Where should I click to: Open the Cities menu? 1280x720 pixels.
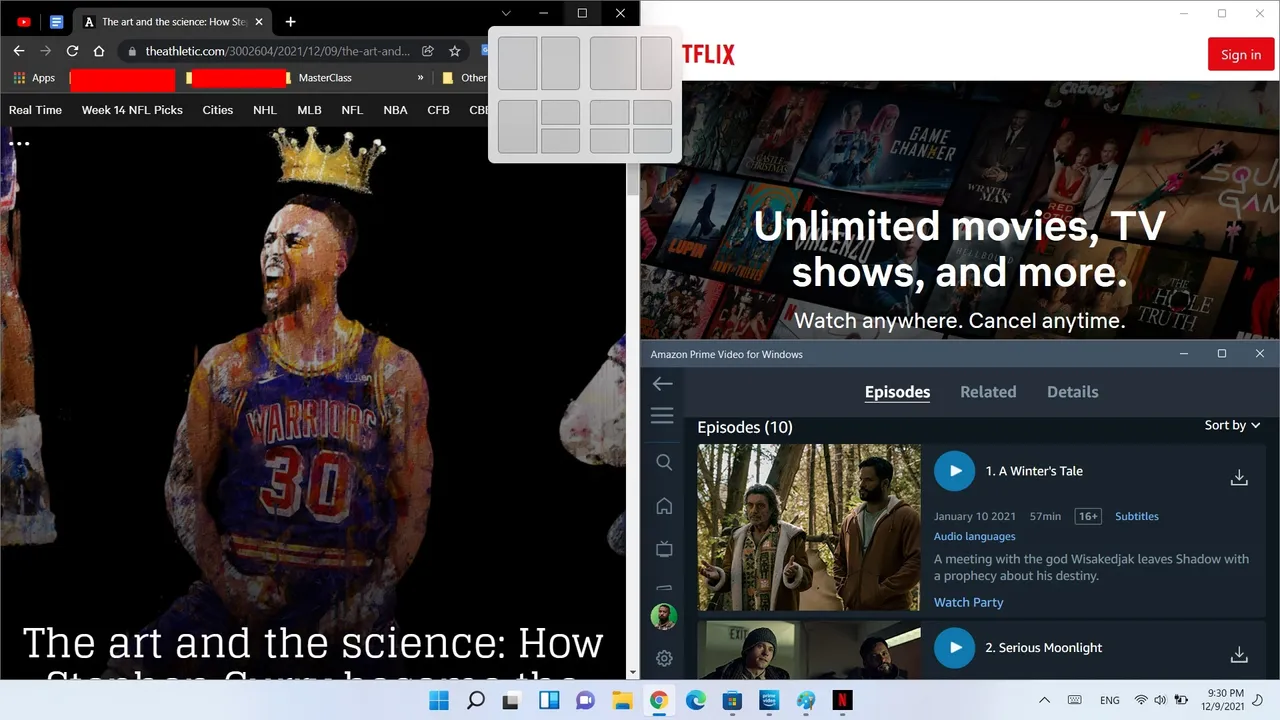coord(217,110)
